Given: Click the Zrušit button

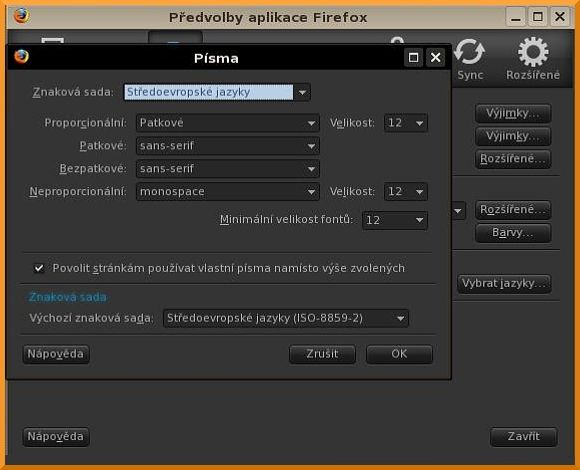Looking at the screenshot, I should click(322, 354).
